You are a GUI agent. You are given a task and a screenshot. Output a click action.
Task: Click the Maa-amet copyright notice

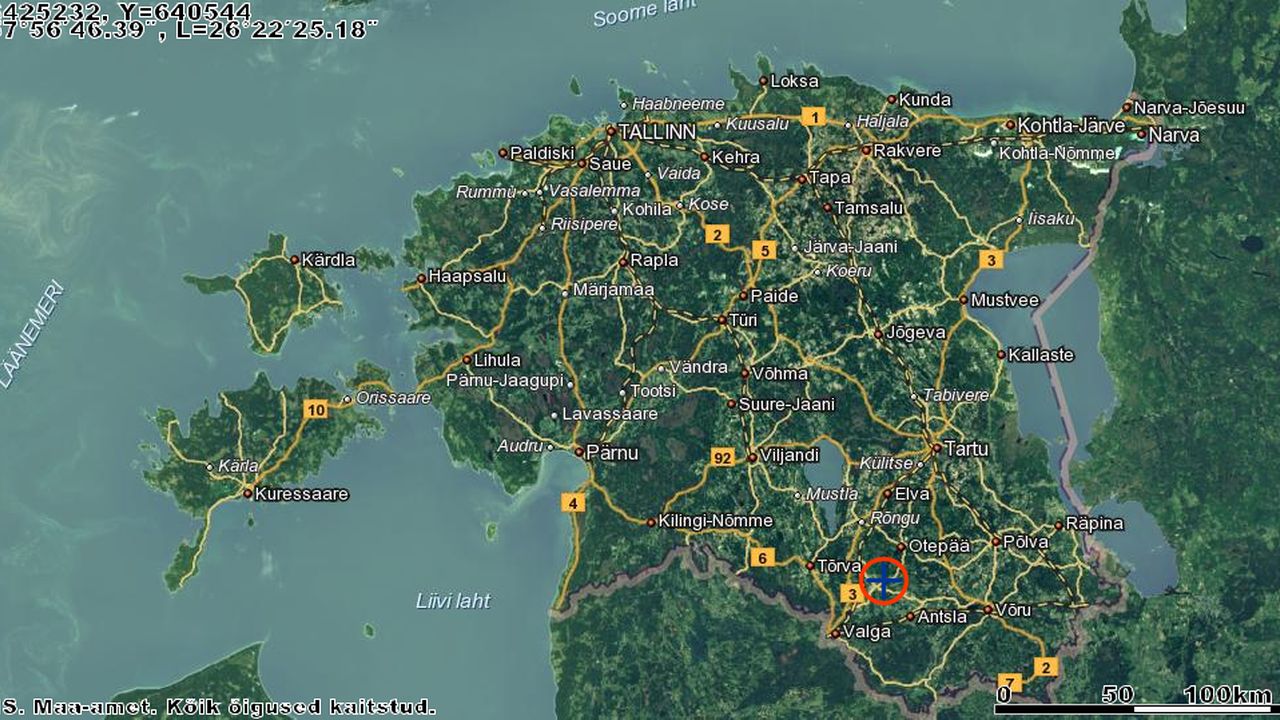pos(218,707)
